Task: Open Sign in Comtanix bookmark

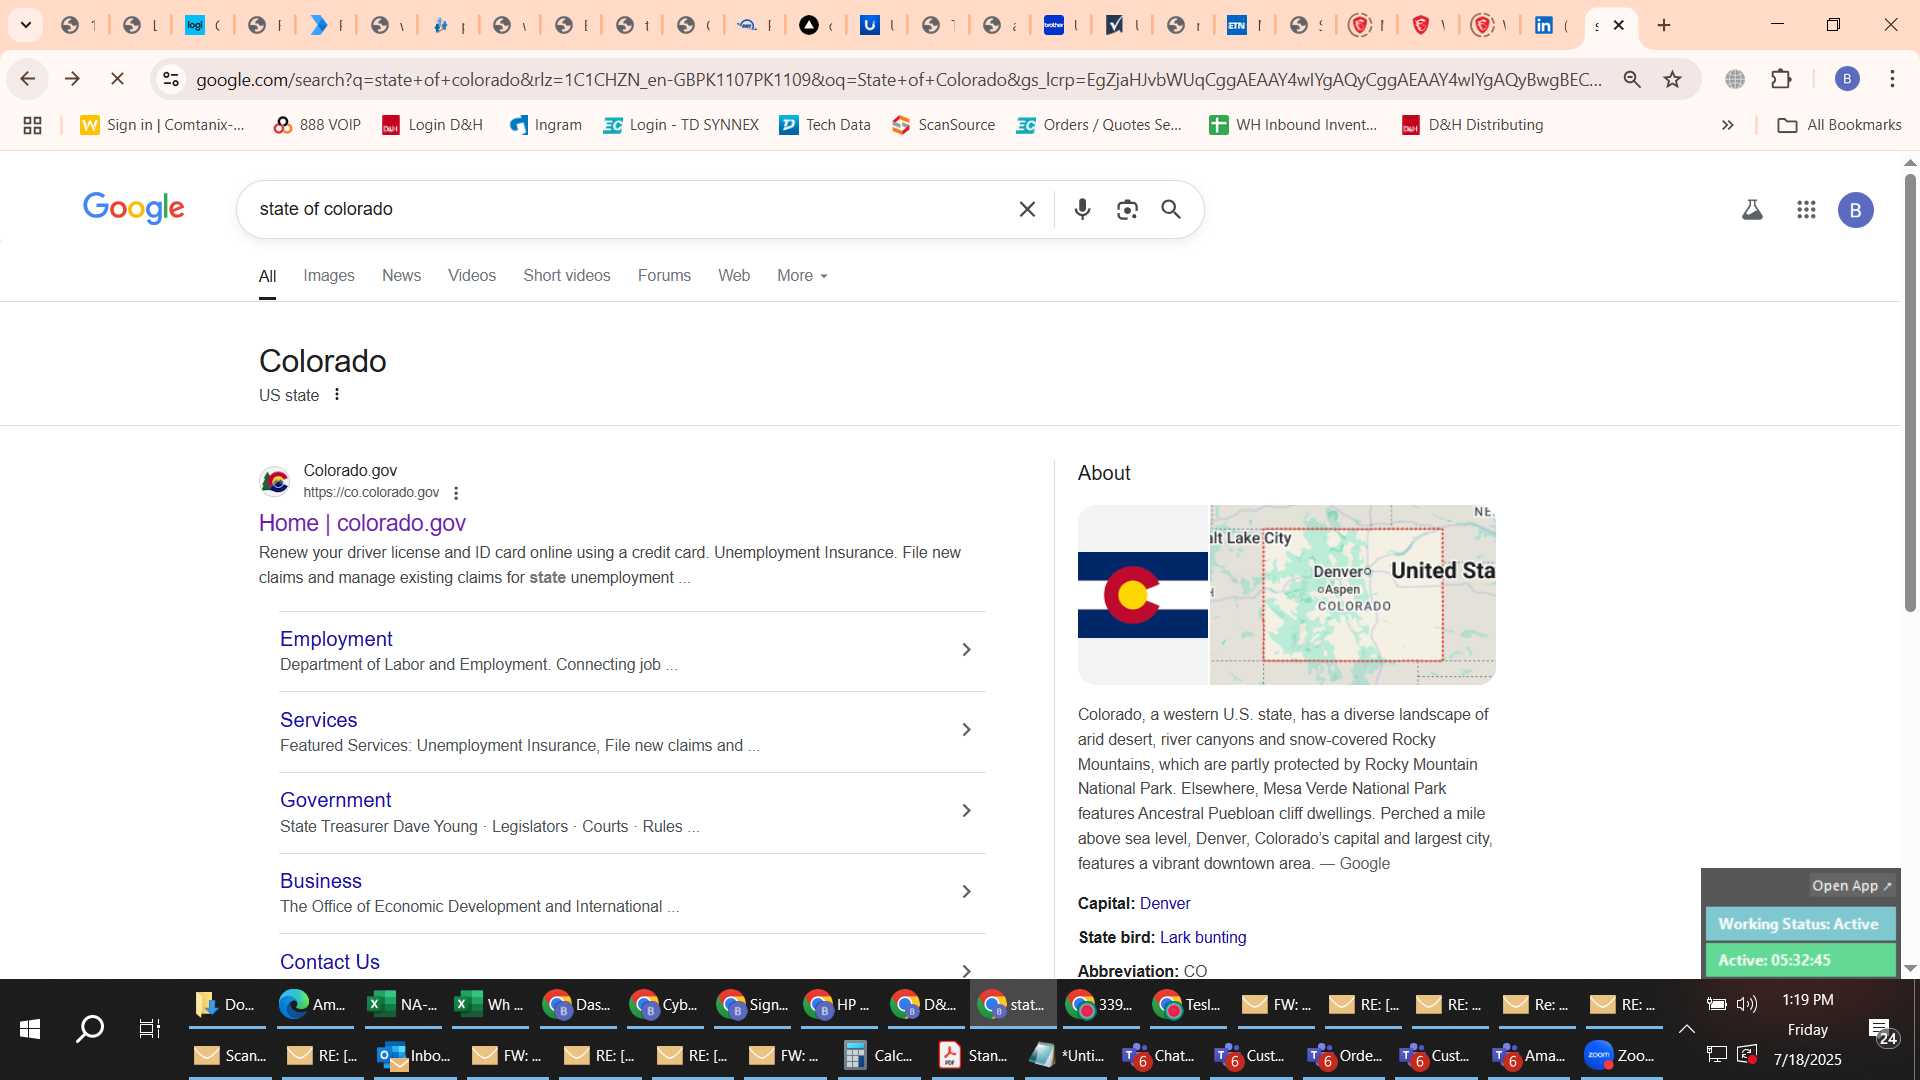Action: [x=162, y=125]
